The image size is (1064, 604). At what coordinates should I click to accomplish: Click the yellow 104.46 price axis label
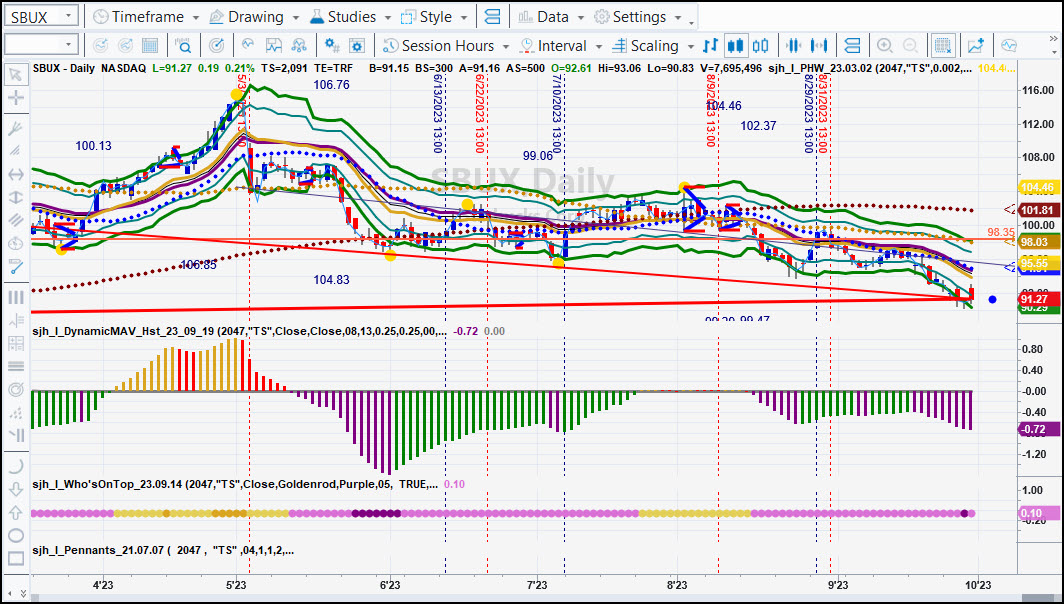pos(1038,187)
